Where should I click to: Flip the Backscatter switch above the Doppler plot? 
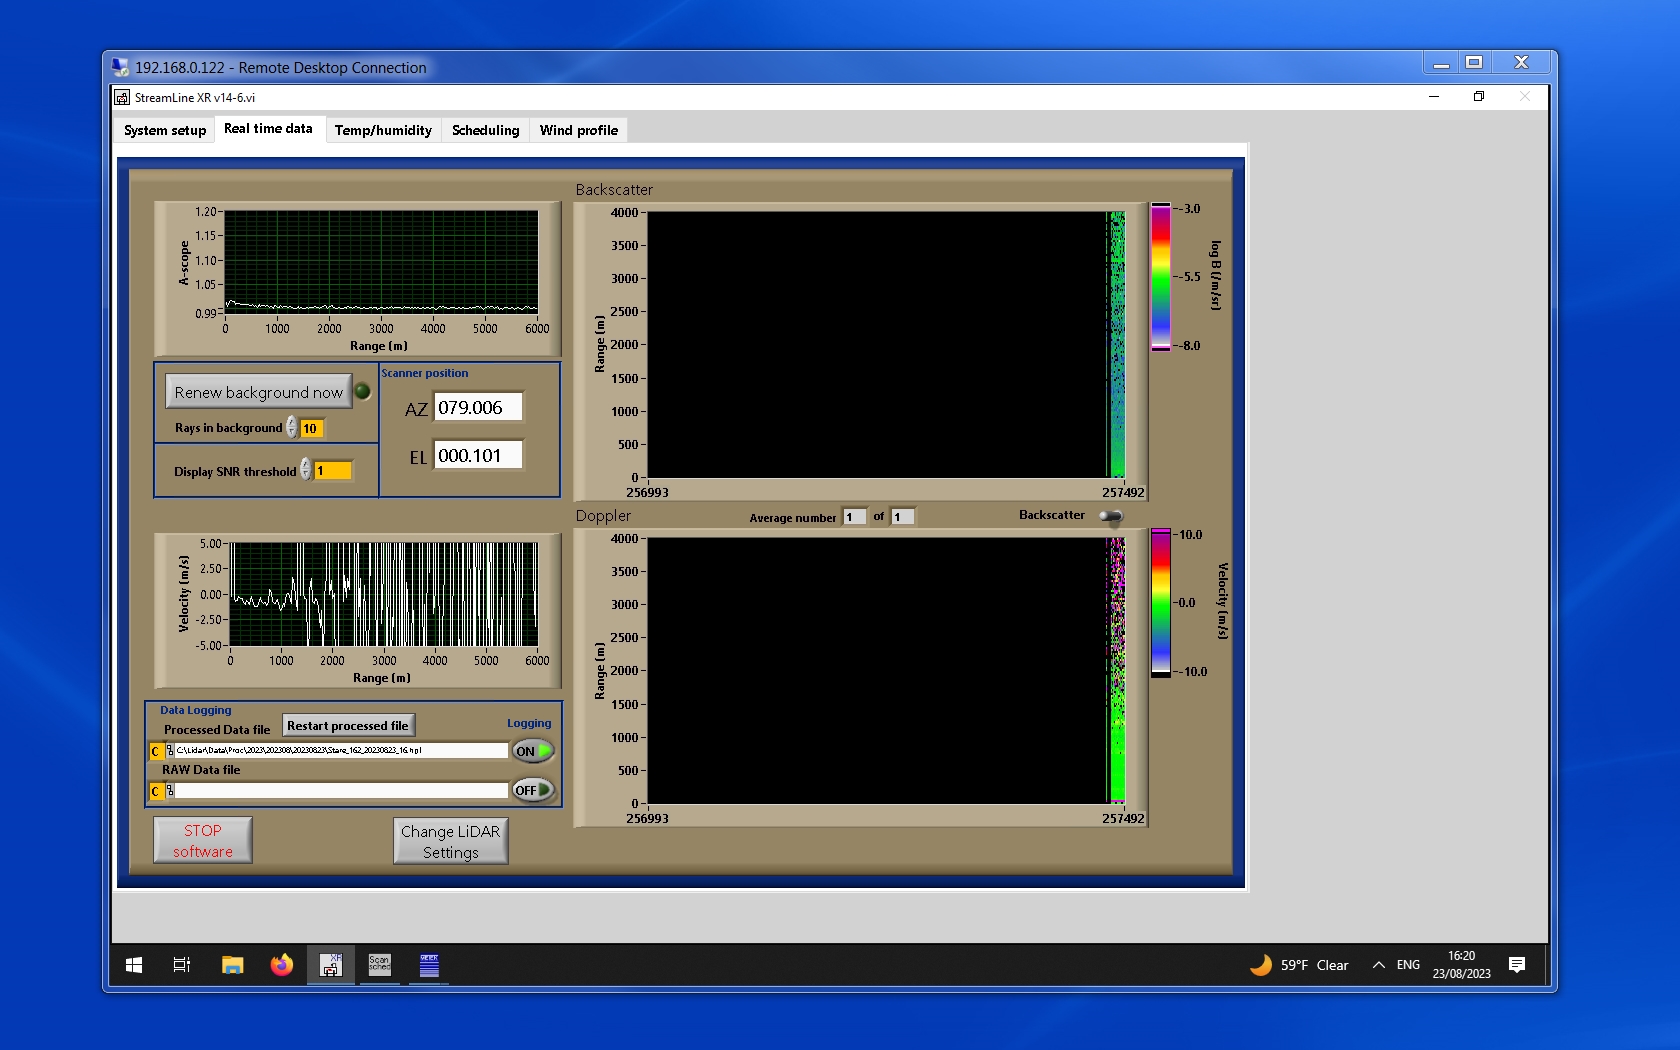pyautogui.click(x=1110, y=516)
